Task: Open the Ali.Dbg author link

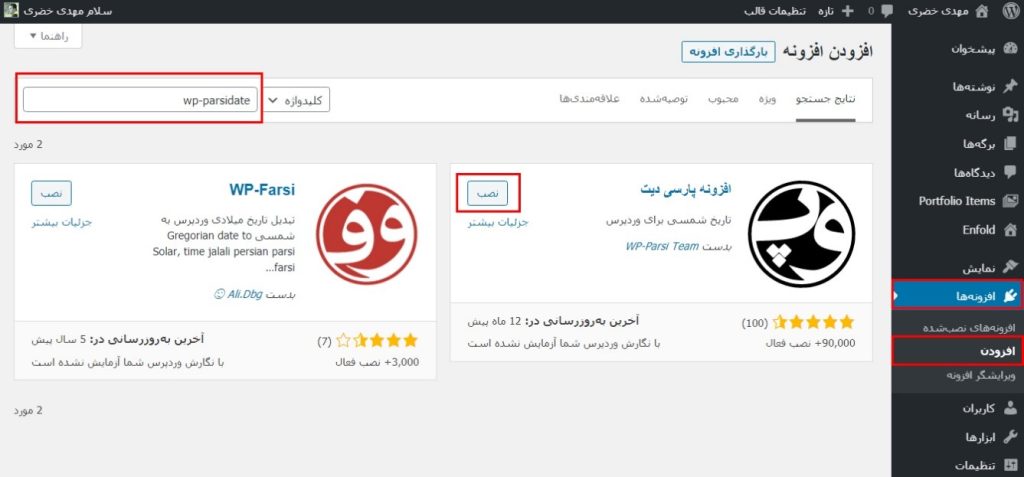Action: tap(244, 294)
